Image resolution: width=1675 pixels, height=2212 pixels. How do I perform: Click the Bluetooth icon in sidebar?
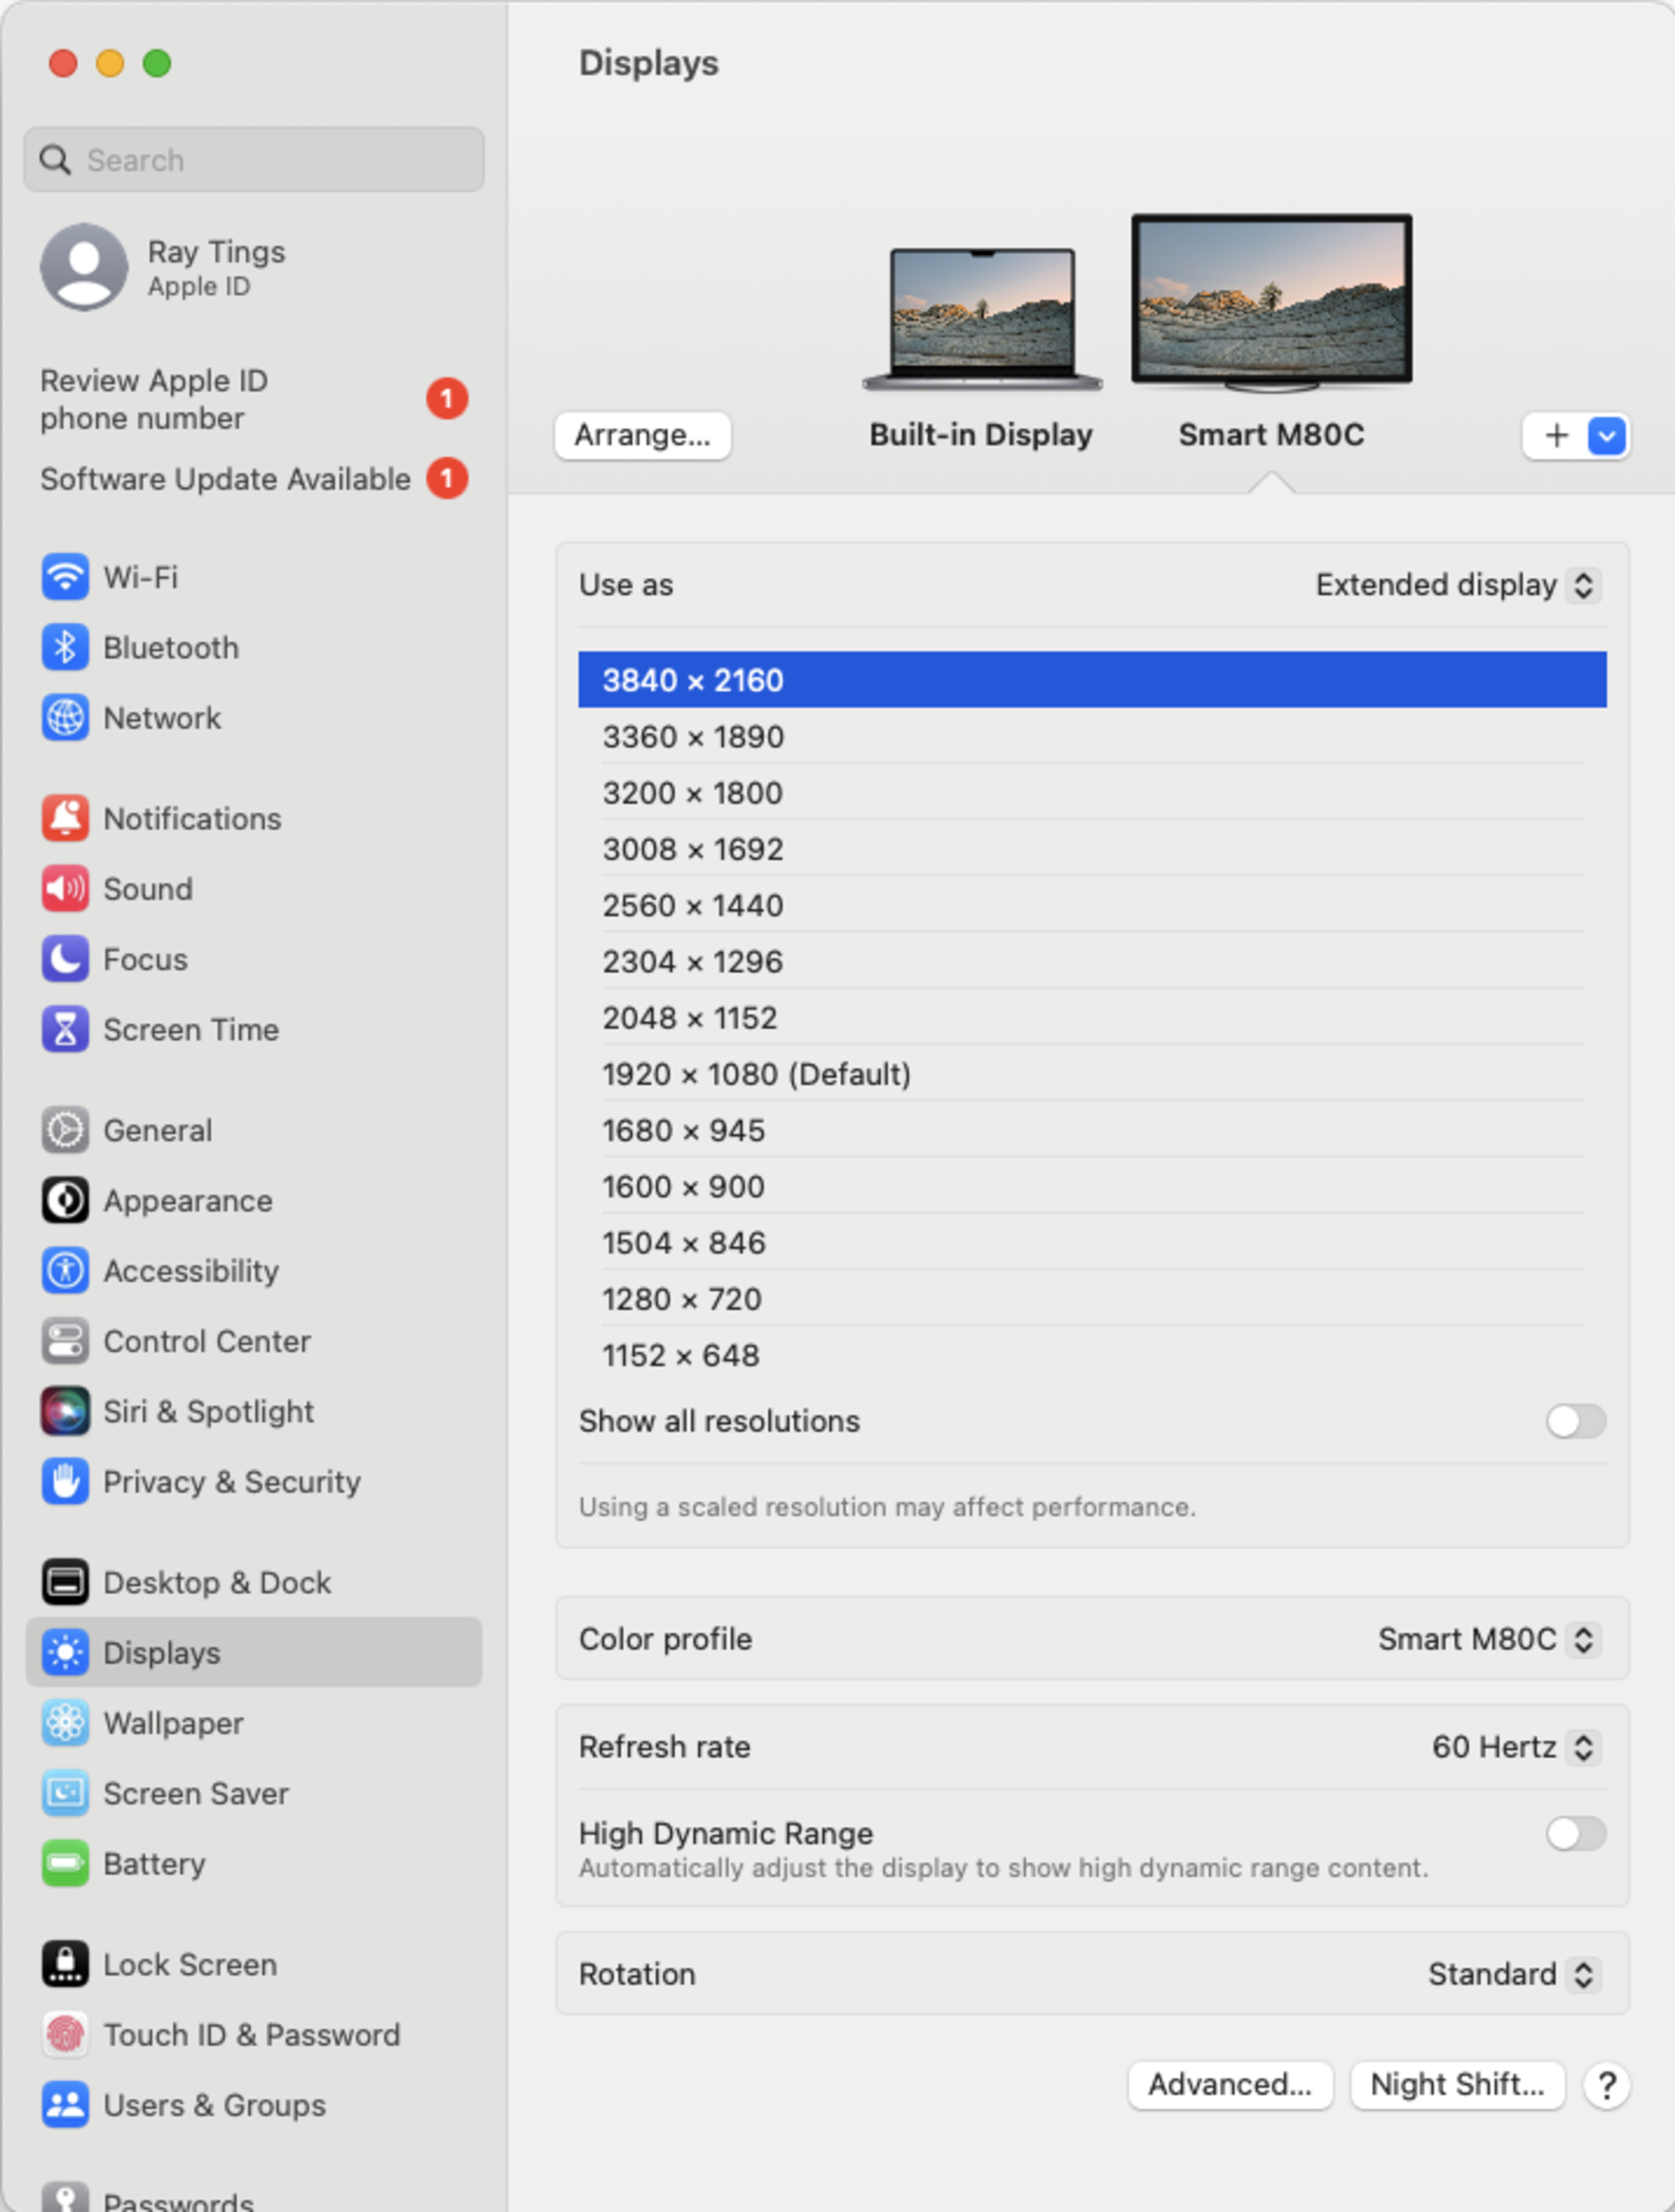[65, 647]
